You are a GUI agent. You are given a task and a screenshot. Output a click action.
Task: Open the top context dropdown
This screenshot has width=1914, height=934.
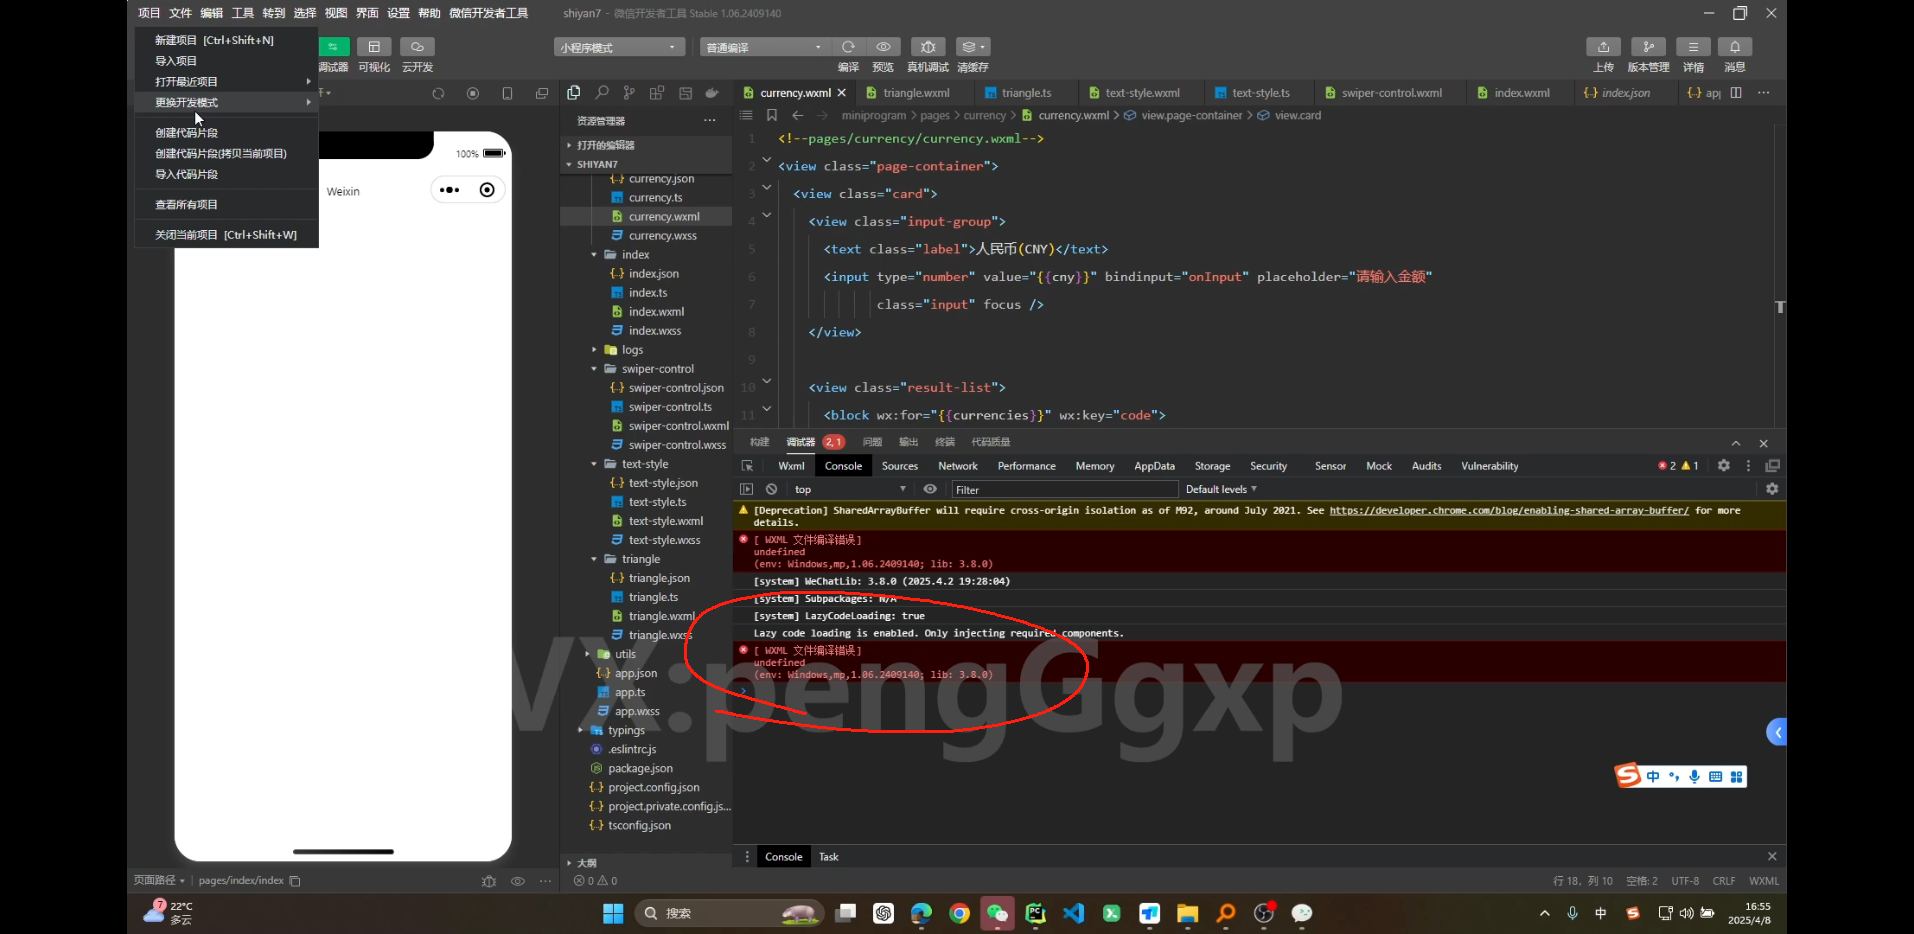850,489
